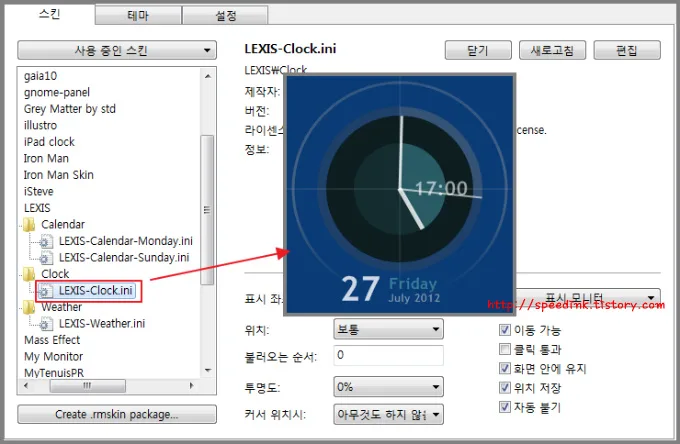Screen dimensions: 680x444
Task: Select LEXIS-Calendar-Monday.ini
Action: tap(126, 241)
